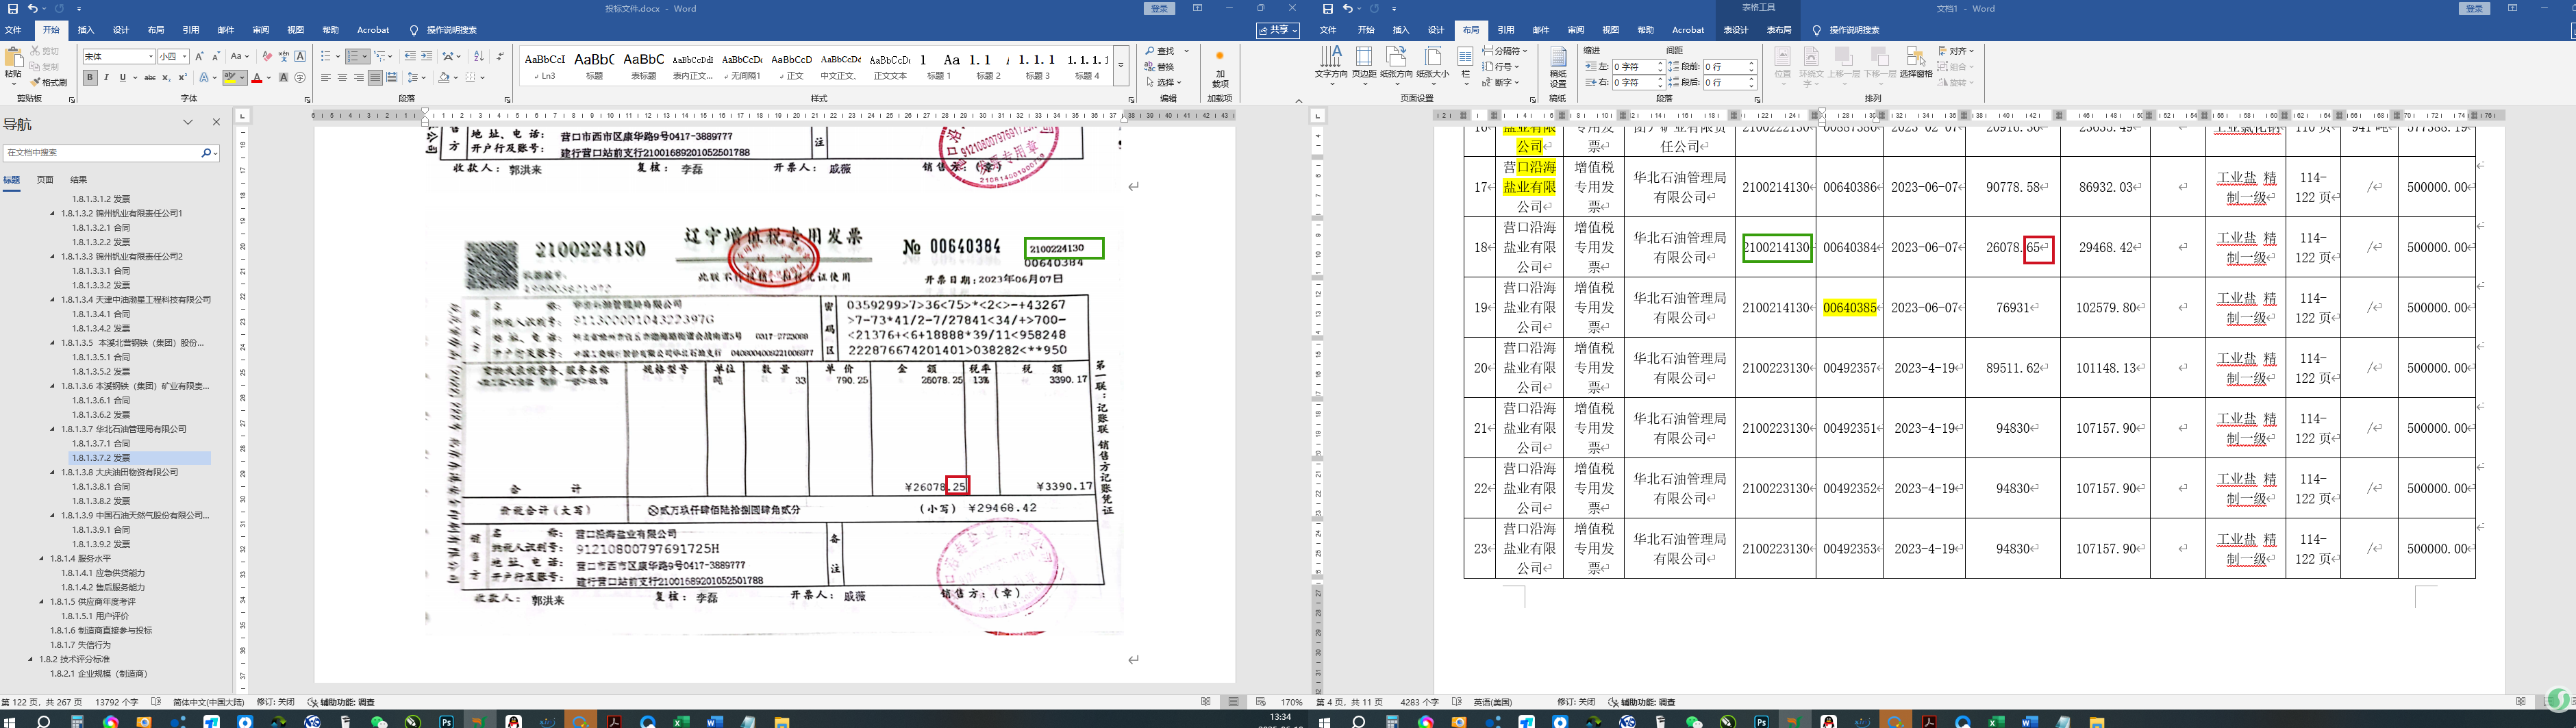Viewport: 2576px width, 728px height.
Task: Open the Find (查找) dropdown arrow
Action: (x=1187, y=51)
